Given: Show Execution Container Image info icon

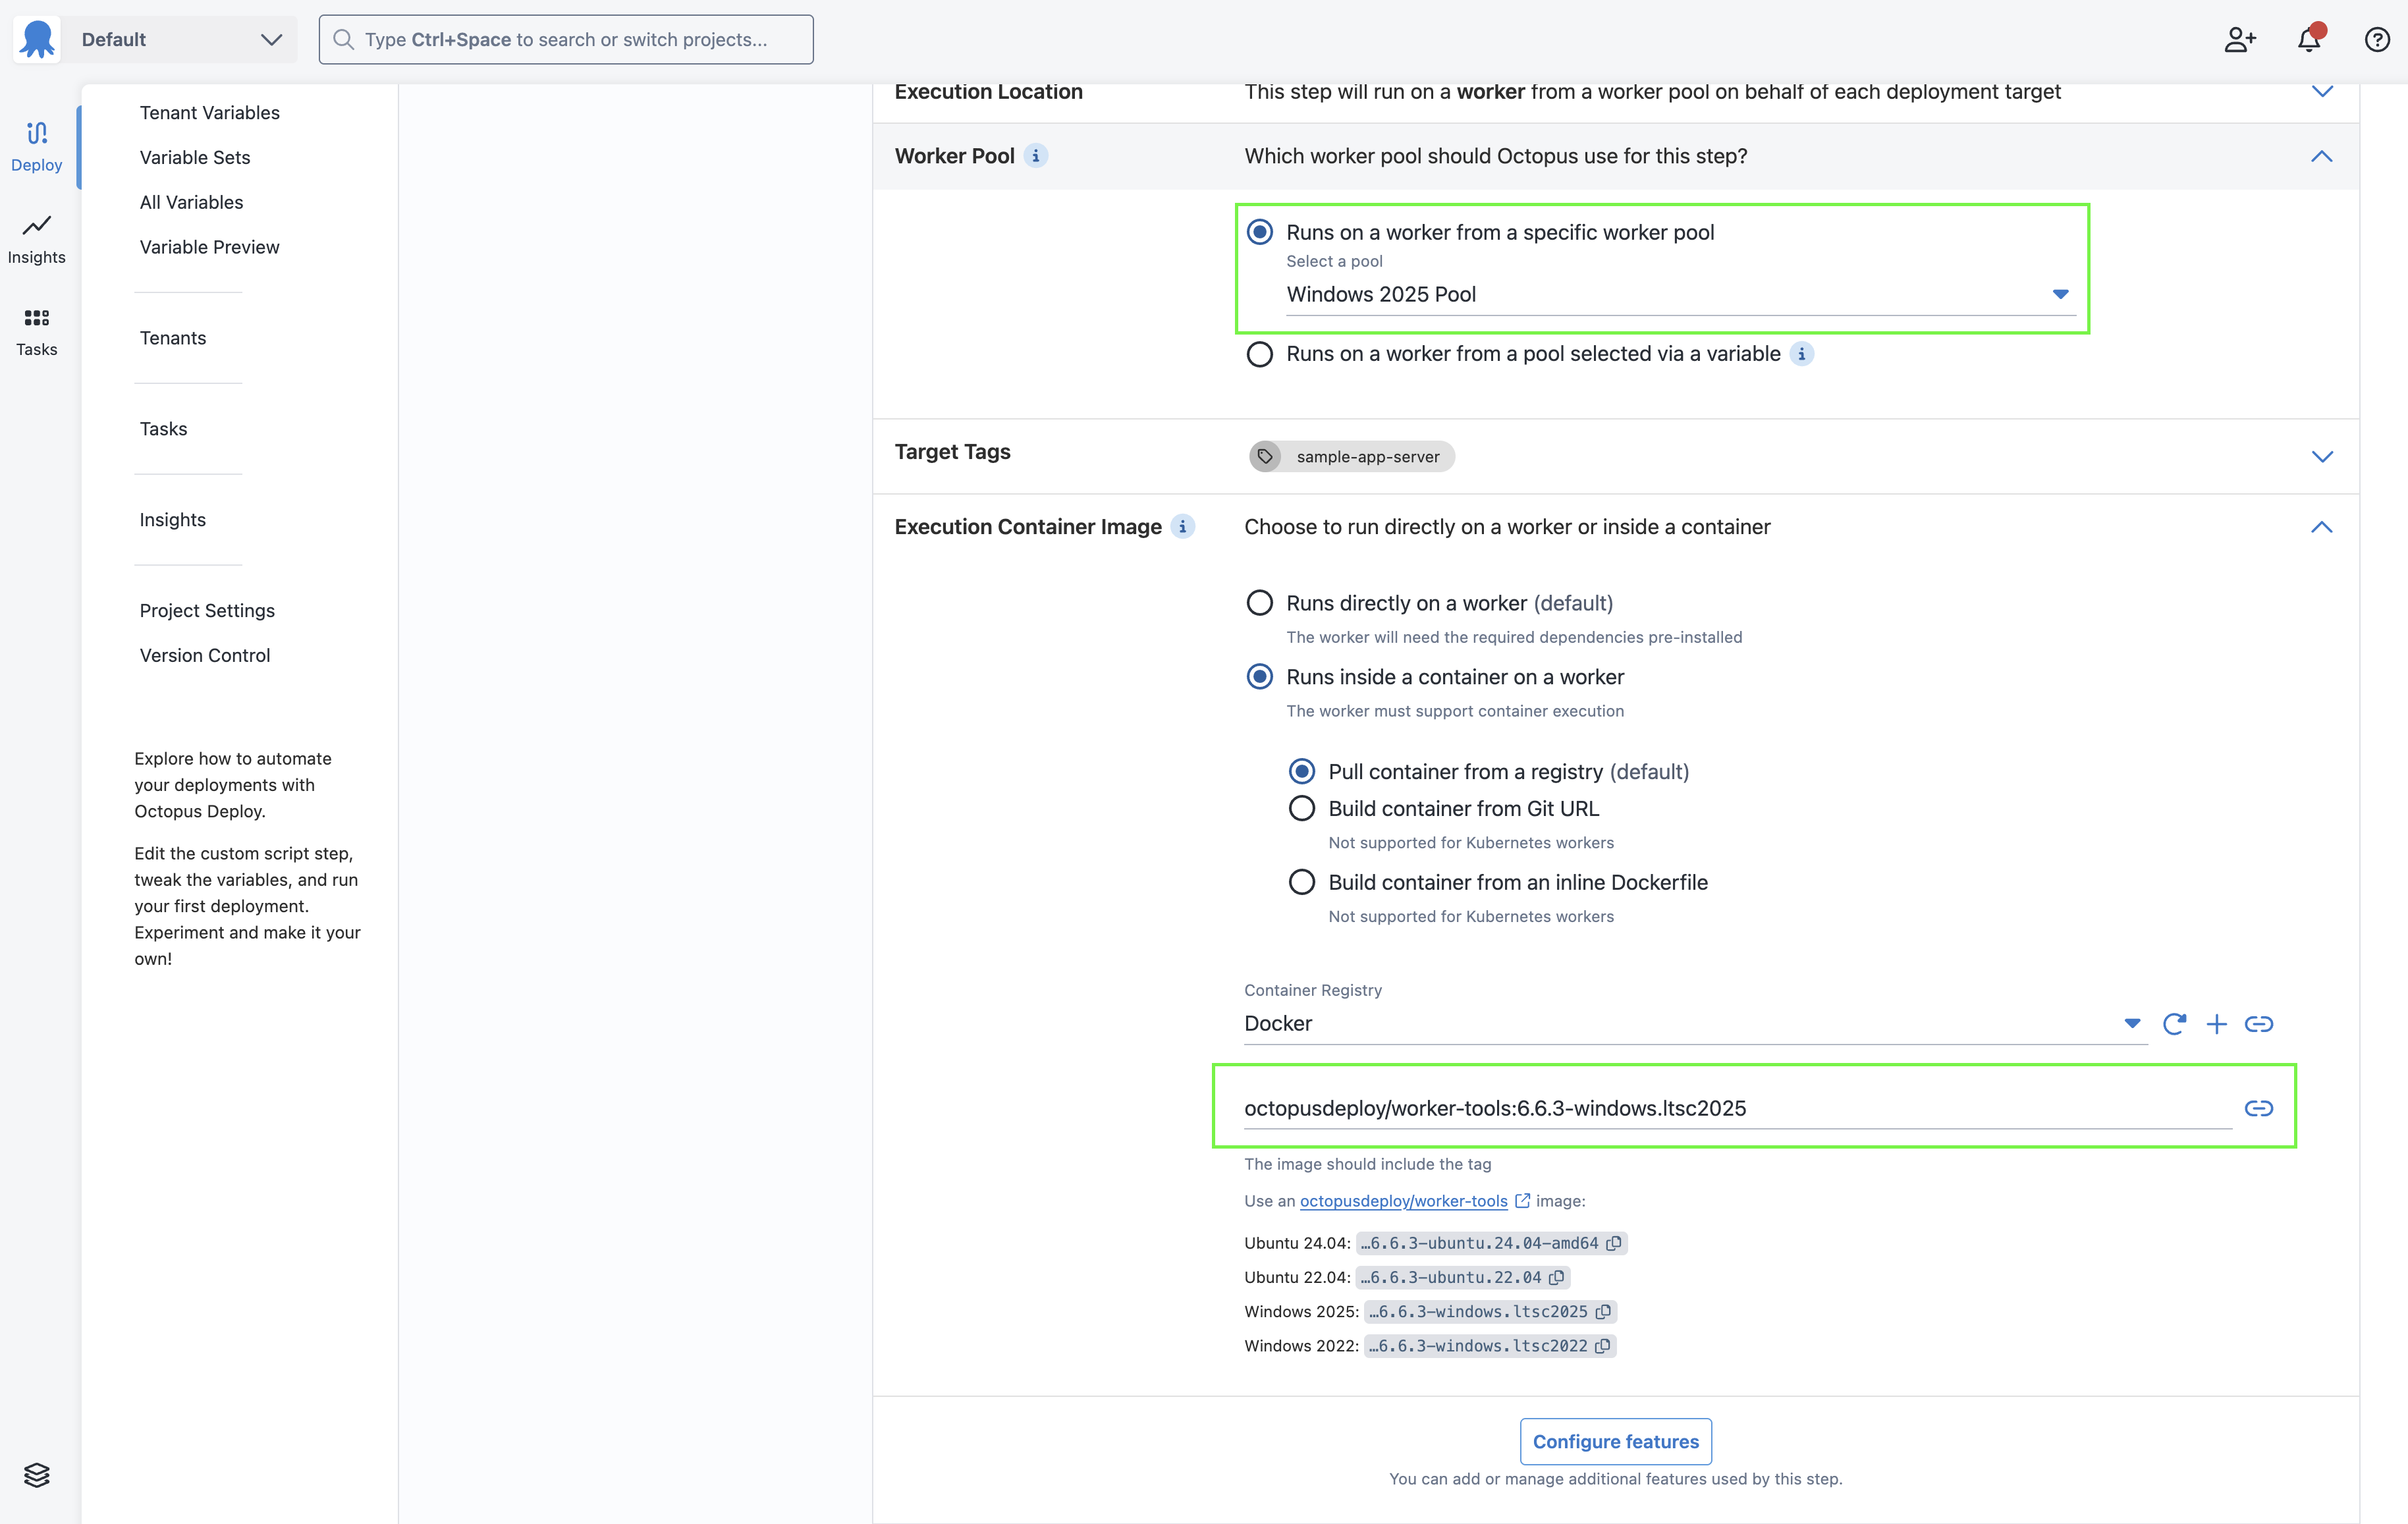Looking at the screenshot, I should 1183,527.
